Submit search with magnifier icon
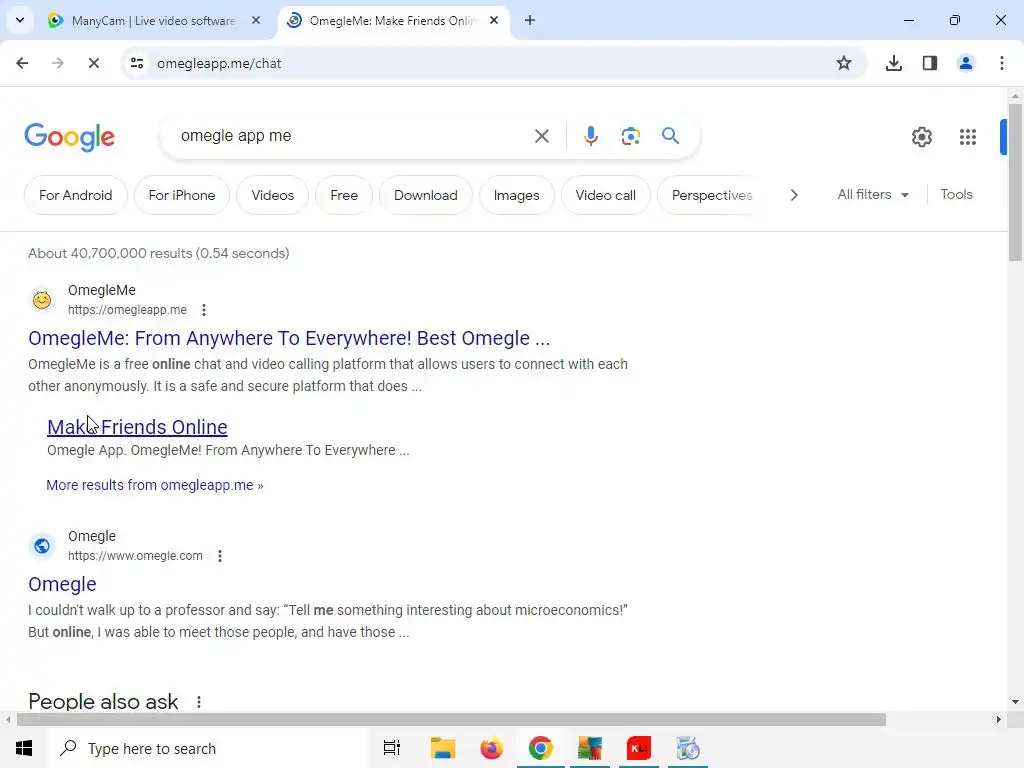The image size is (1024, 768). coord(671,136)
